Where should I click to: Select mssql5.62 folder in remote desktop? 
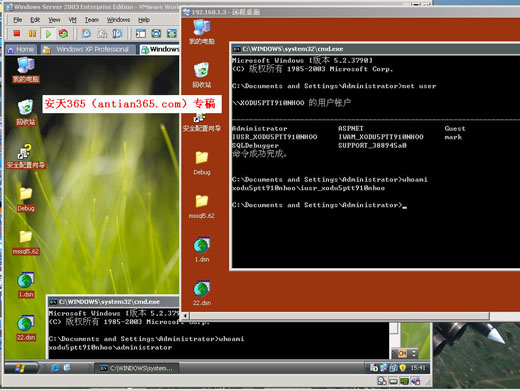click(x=202, y=206)
